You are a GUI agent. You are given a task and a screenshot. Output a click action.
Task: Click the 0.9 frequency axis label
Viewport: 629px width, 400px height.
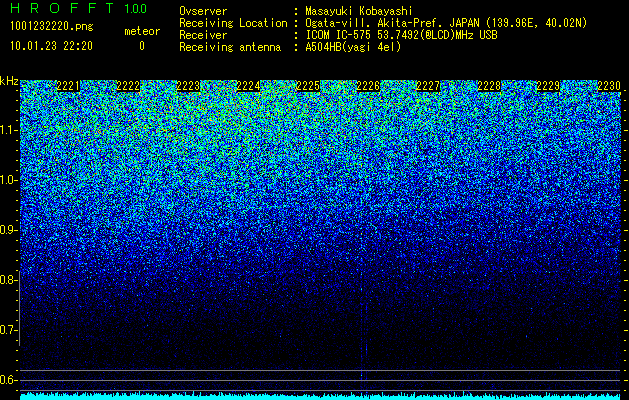[8, 230]
